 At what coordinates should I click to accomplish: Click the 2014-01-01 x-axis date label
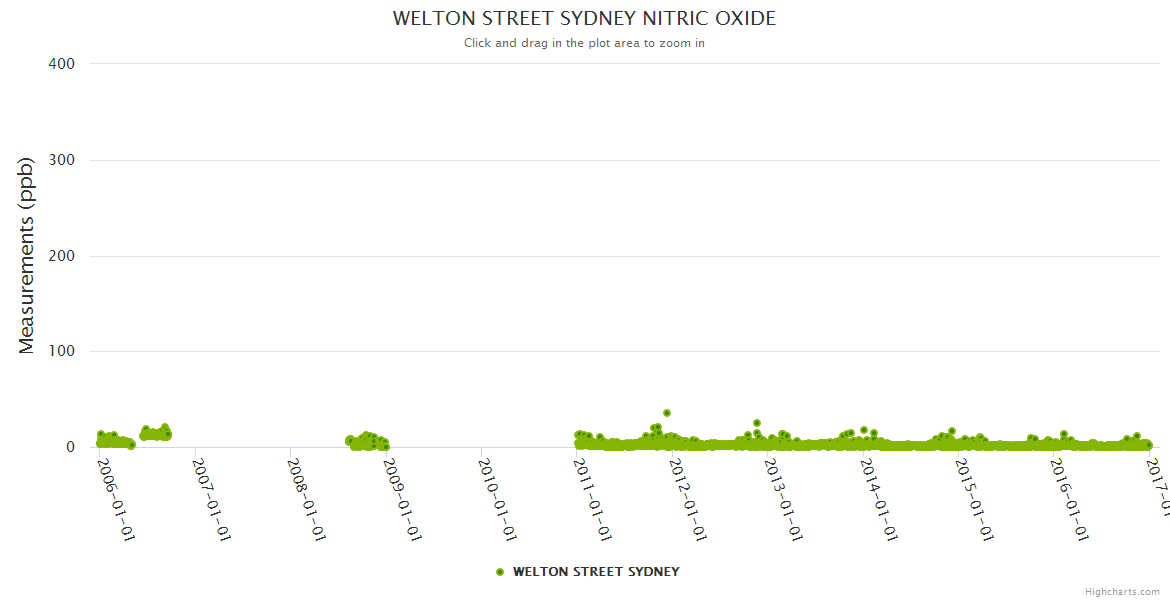tap(881, 499)
